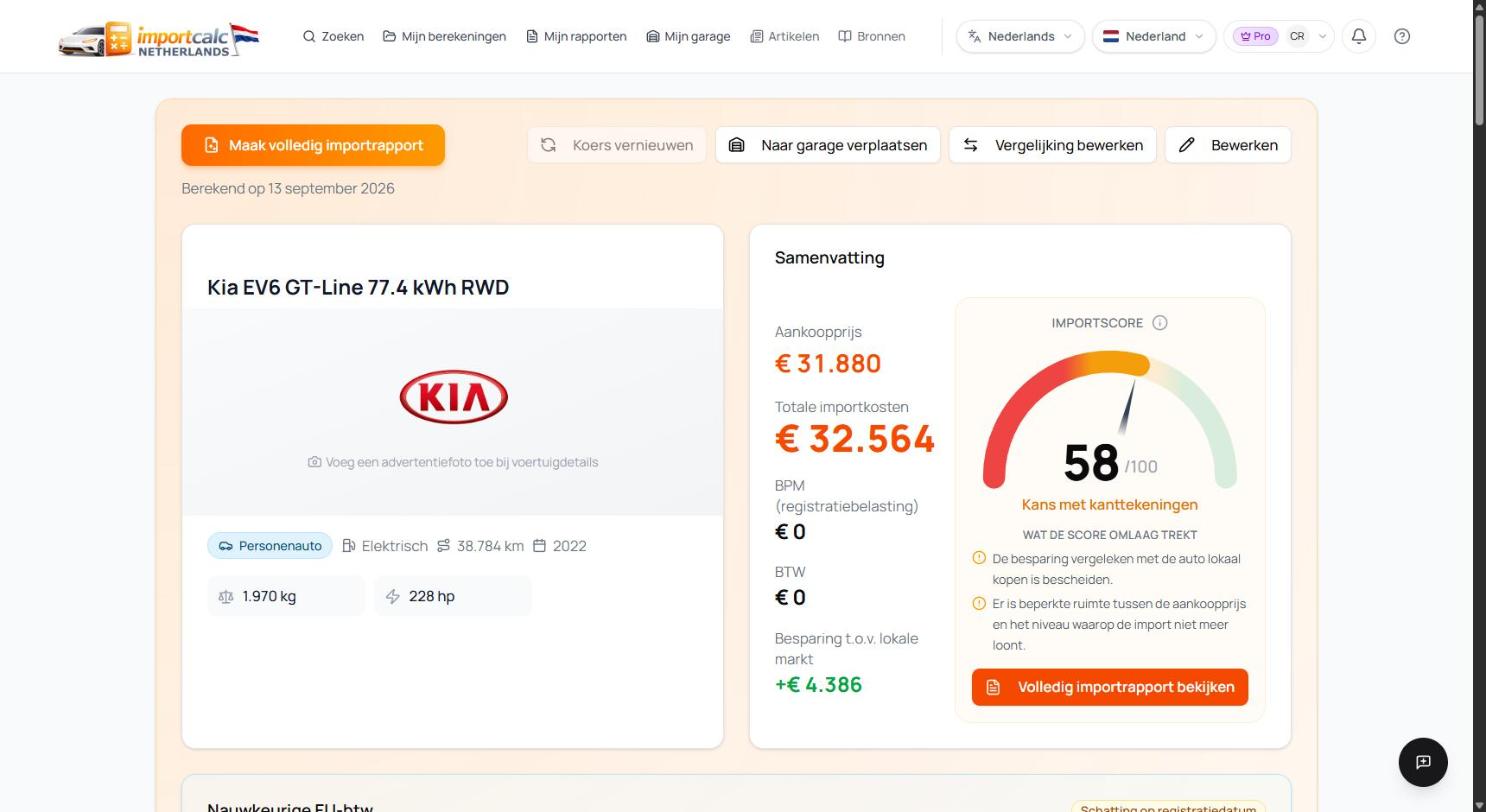The width and height of the screenshot is (1486, 812).
Task: Click the ImportCalc Netherlands logo
Action: (159, 38)
